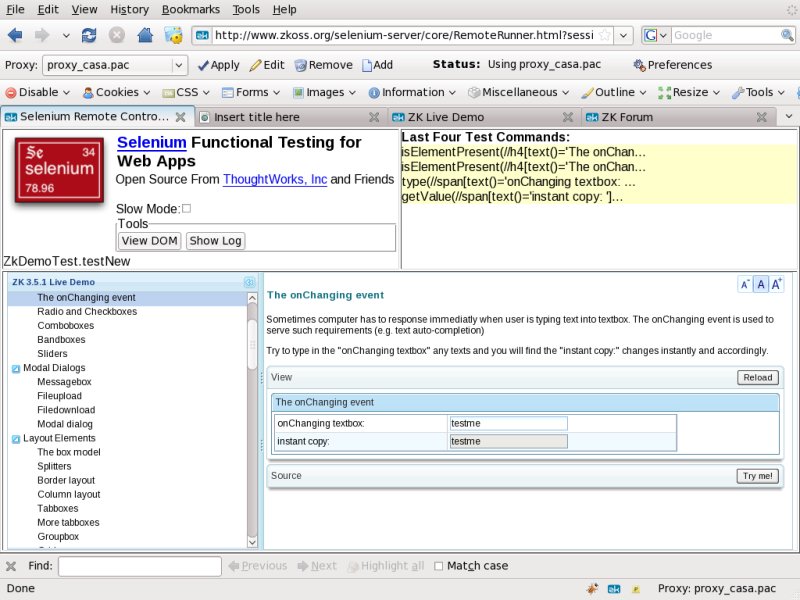Screen dimensions: 800x600
Task: Click the bookmark star in the address bar
Action: pos(605,35)
